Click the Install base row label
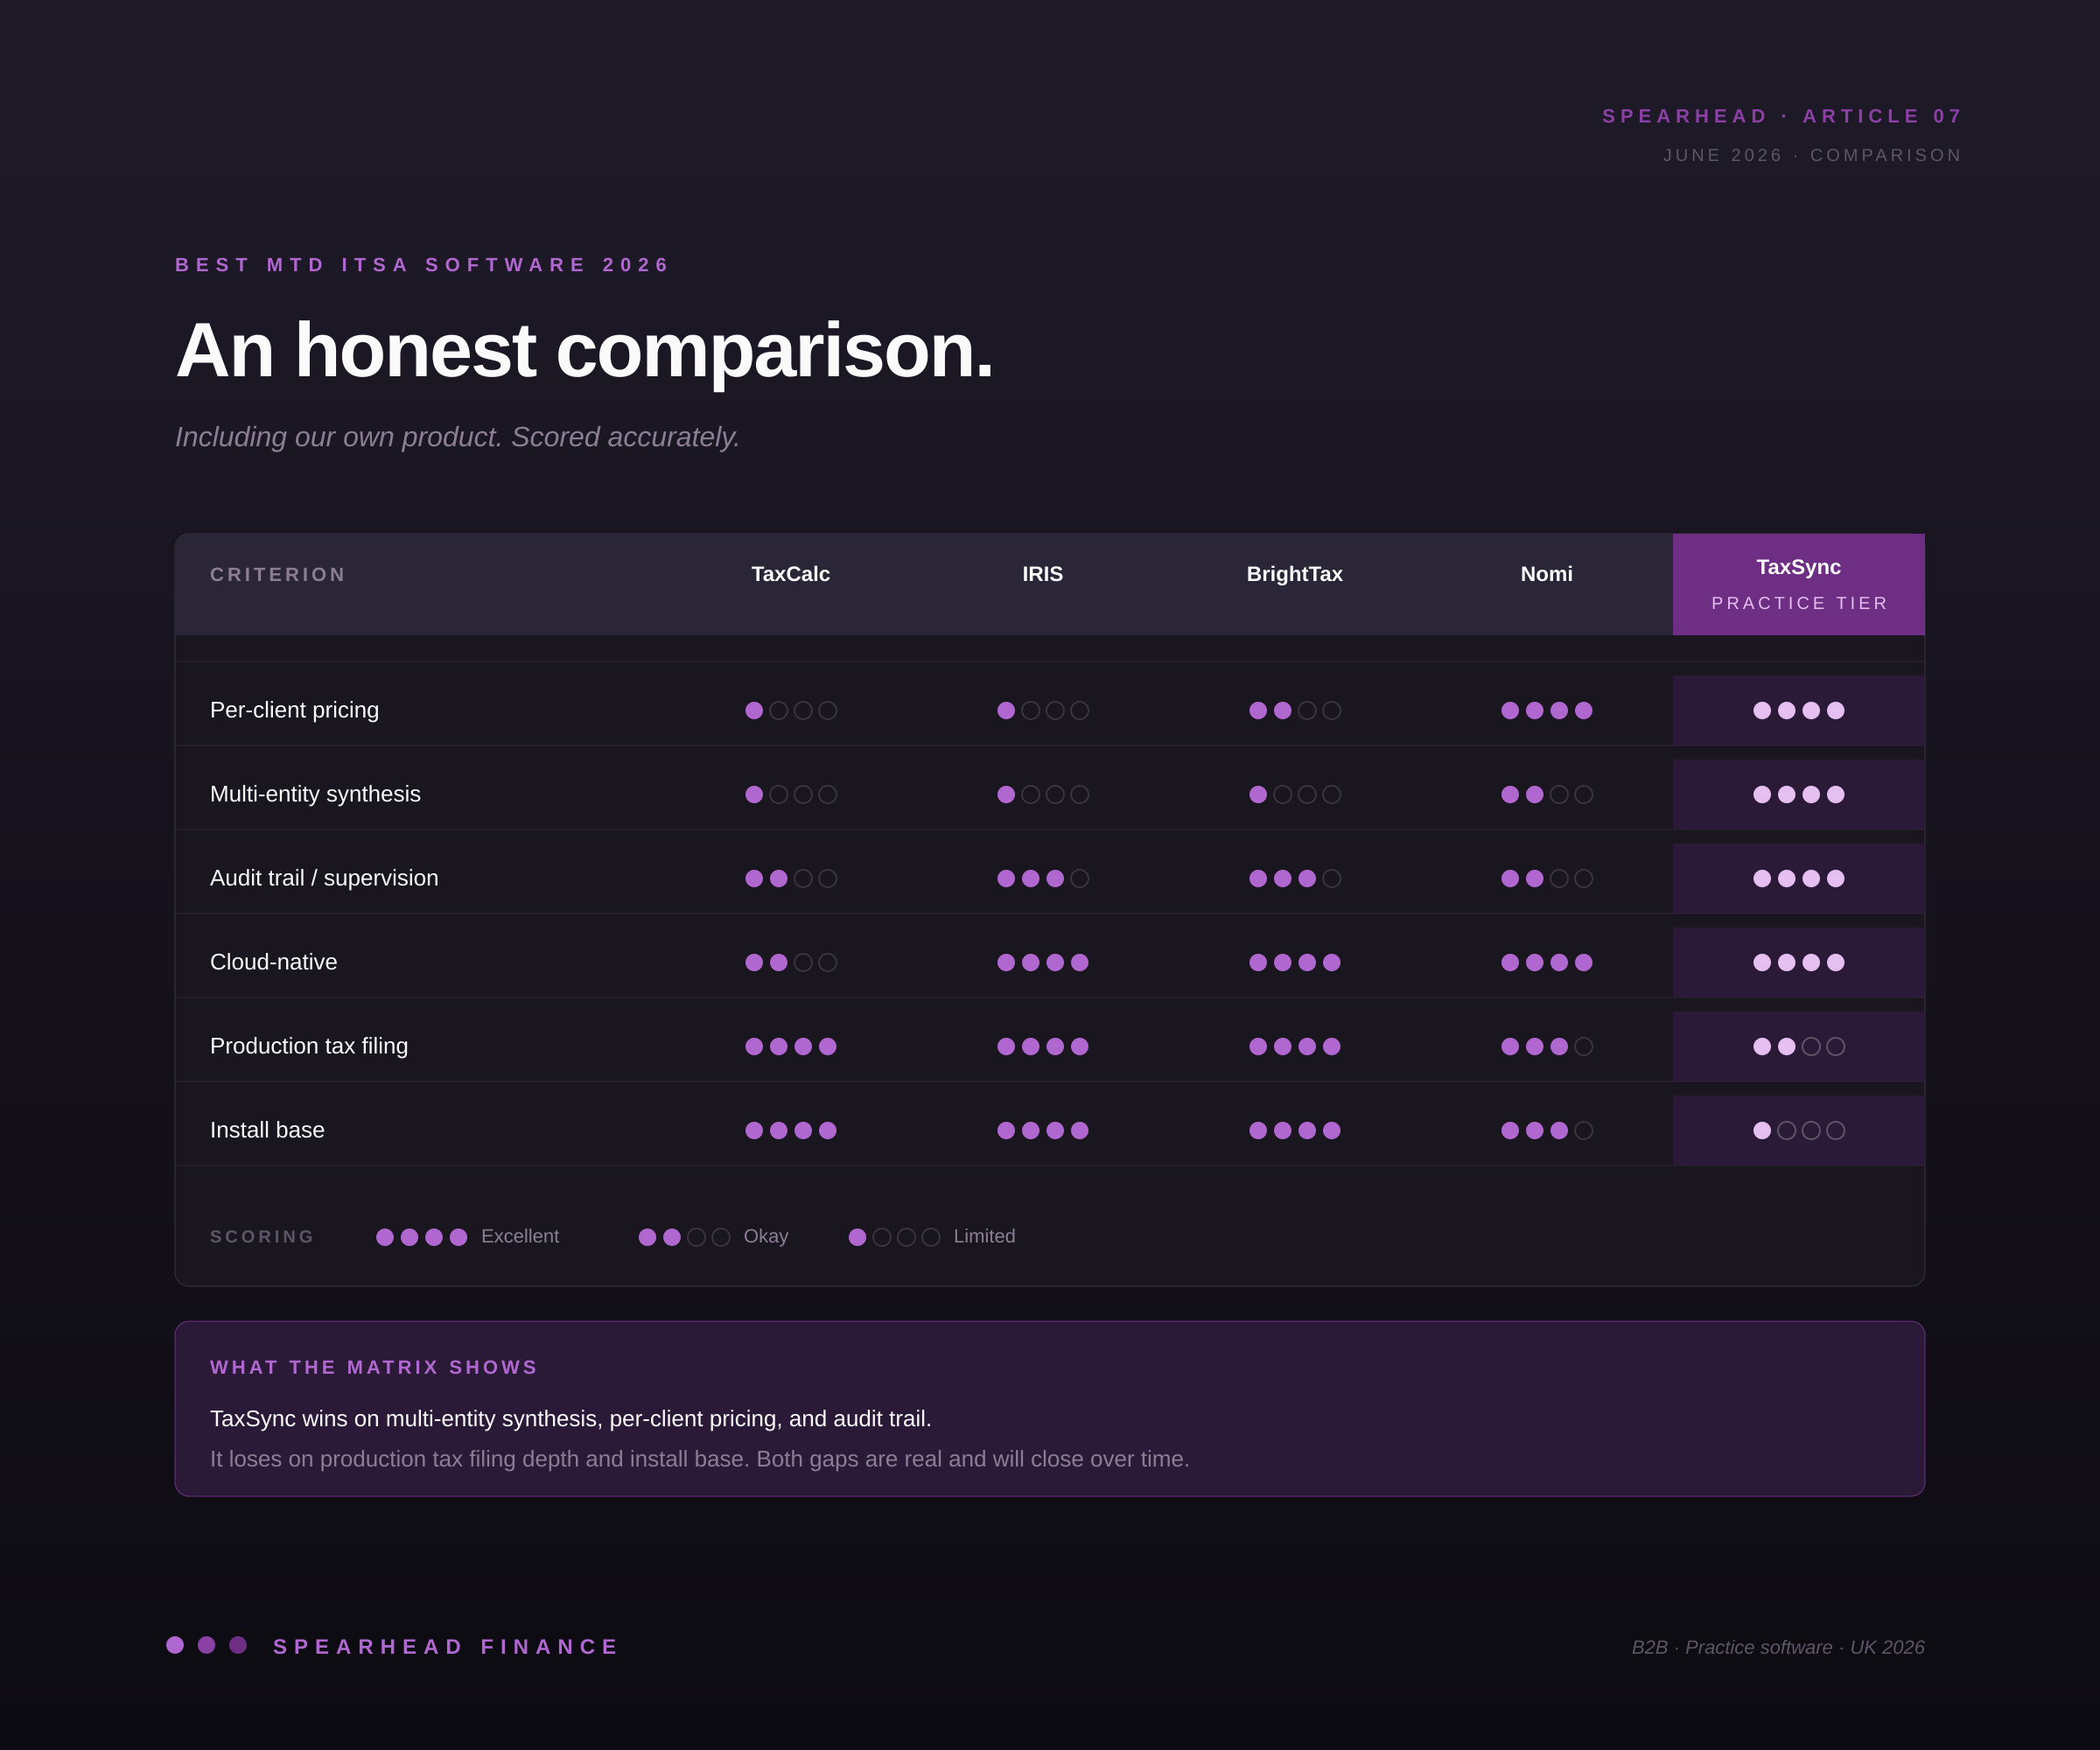Screen dimensions: 2100x1750 [267, 1130]
